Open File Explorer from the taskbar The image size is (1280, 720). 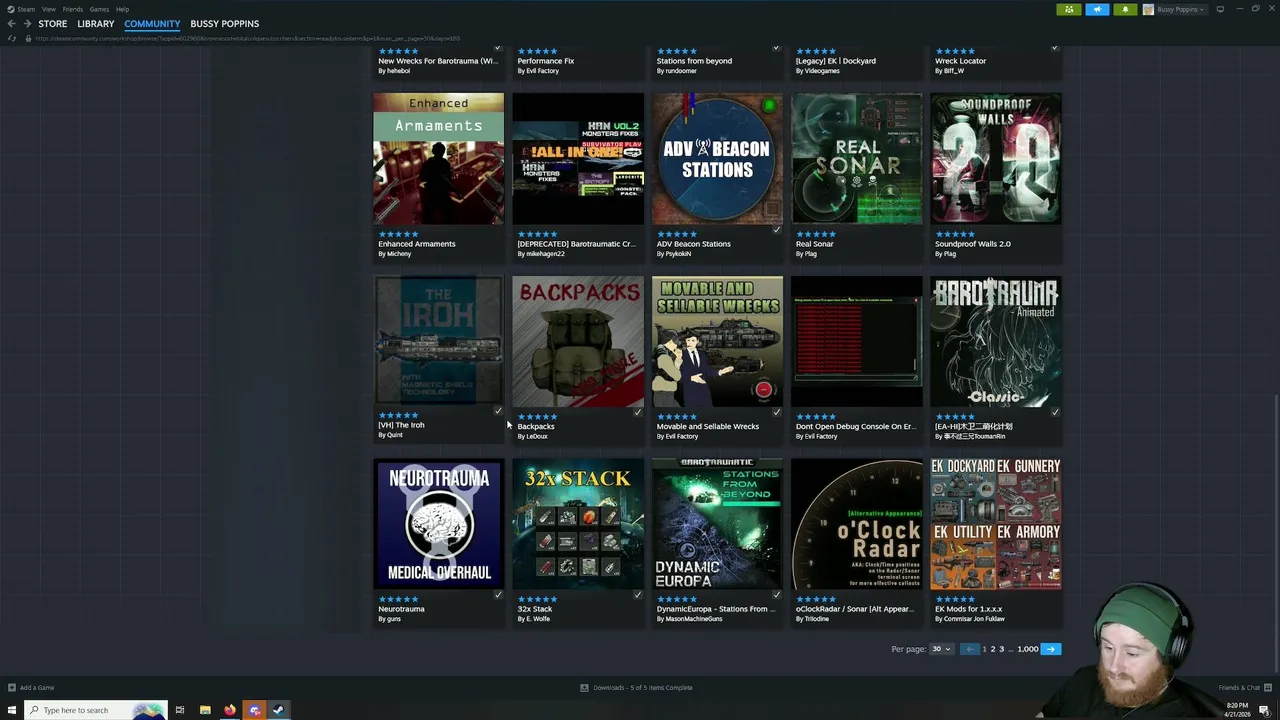(205, 710)
